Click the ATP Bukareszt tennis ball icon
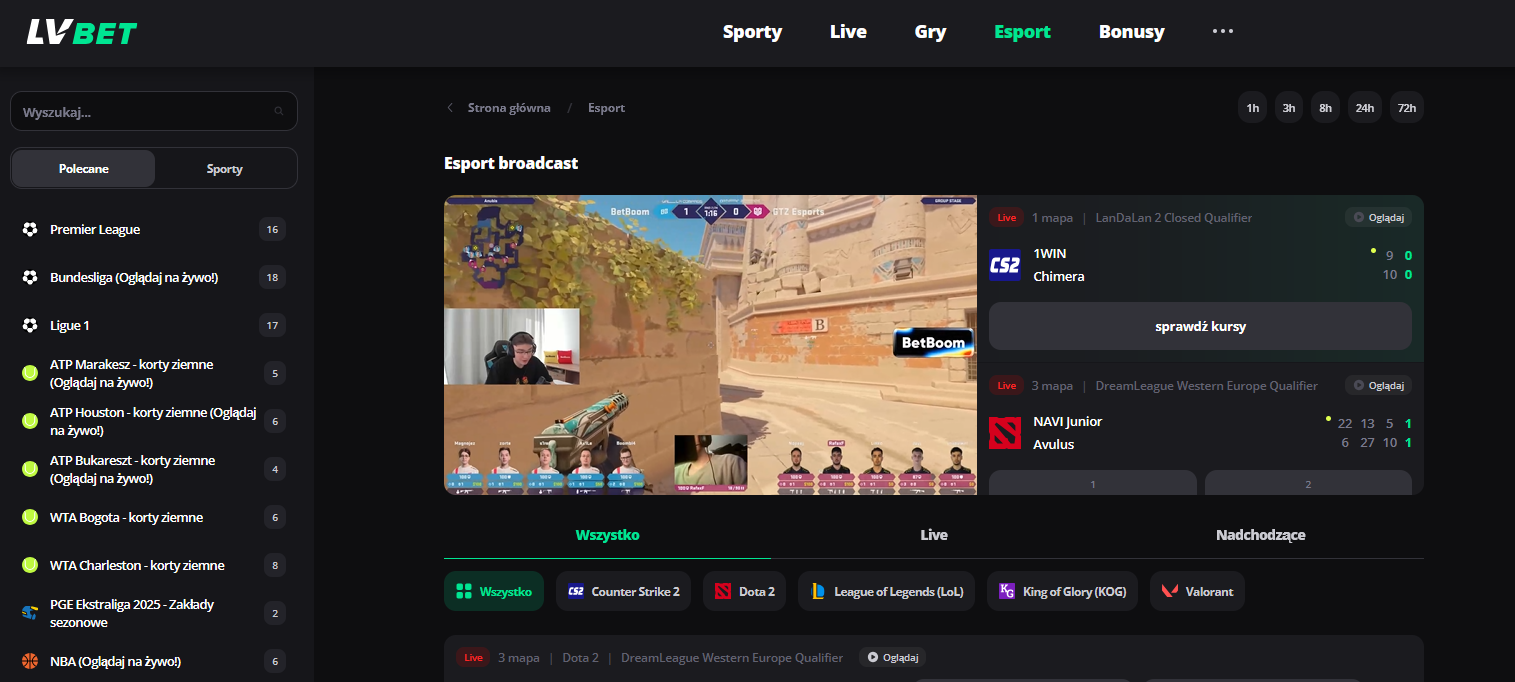Viewport: 1515px width, 682px height. pyautogui.click(x=30, y=470)
